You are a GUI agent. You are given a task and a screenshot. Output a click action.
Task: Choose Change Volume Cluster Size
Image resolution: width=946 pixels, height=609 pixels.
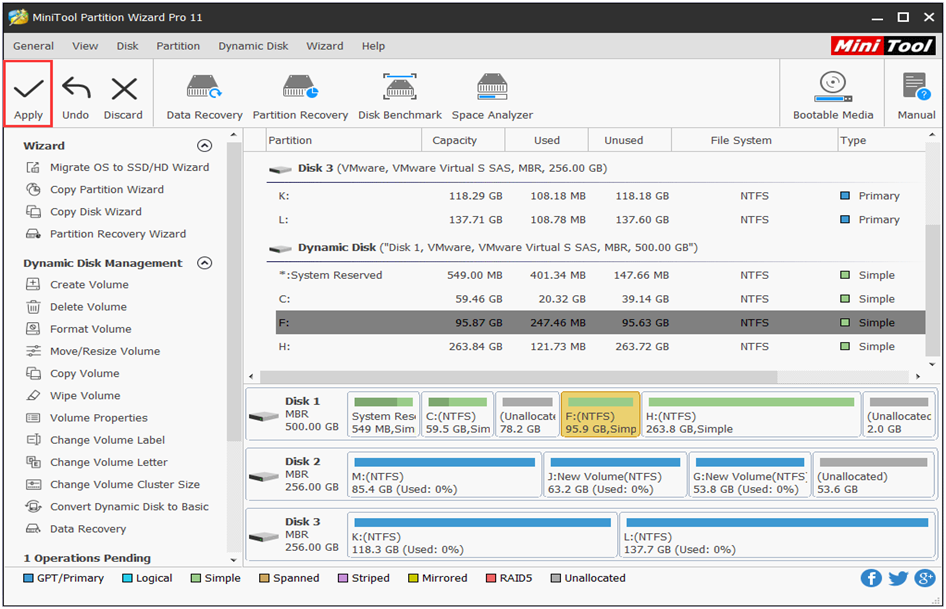point(113,485)
